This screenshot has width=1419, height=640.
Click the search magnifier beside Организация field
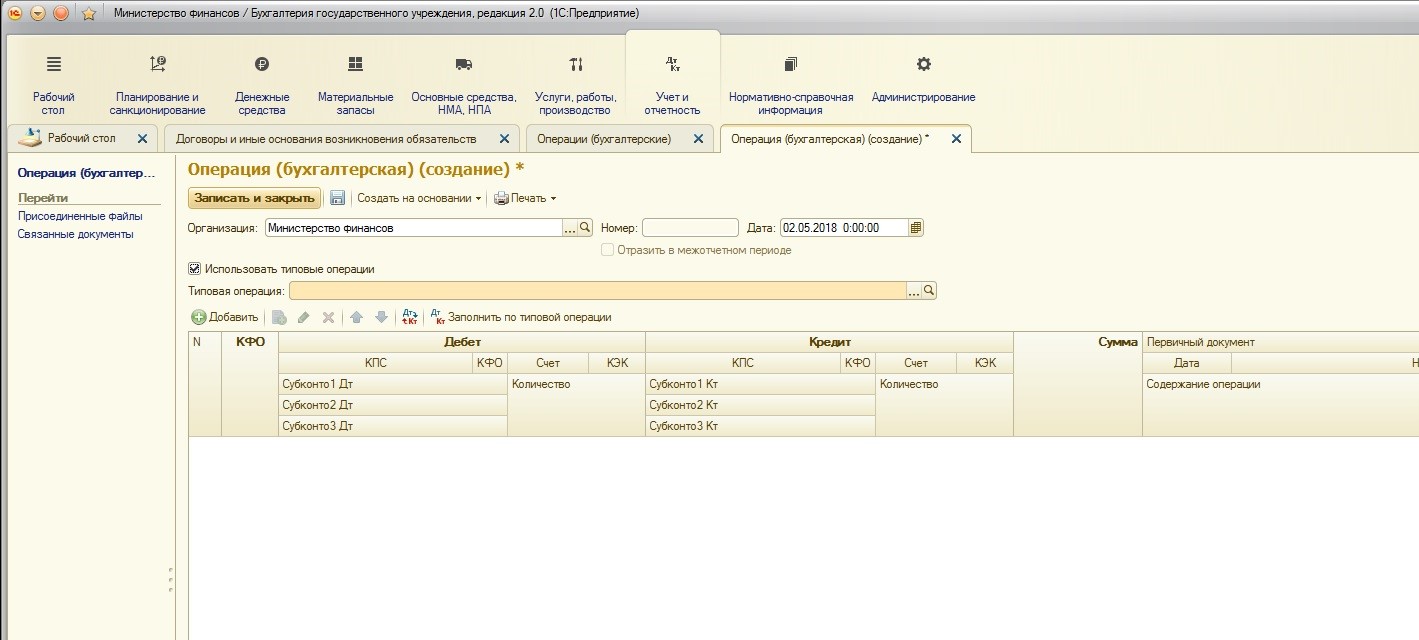[x=586, y=228]
